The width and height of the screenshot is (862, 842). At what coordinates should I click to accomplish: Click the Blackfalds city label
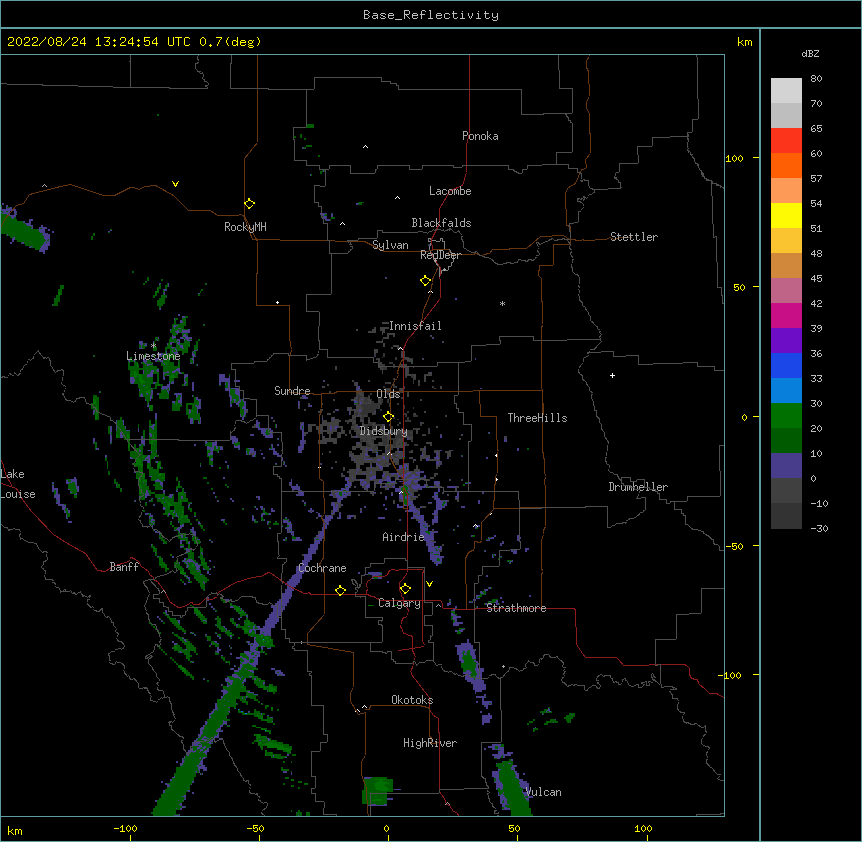(x=441, y=223)
